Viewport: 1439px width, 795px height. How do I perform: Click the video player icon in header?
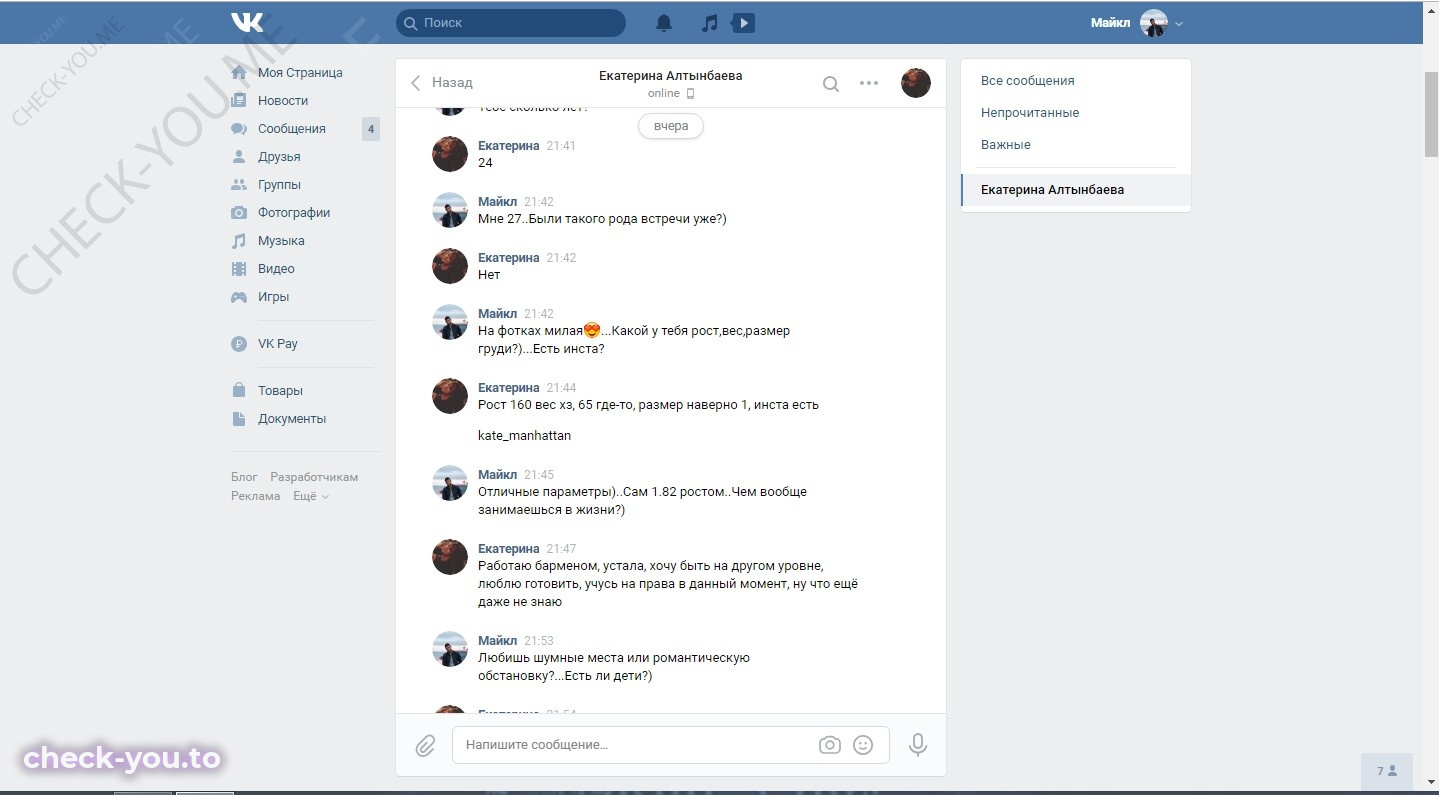tap(743, 23)
